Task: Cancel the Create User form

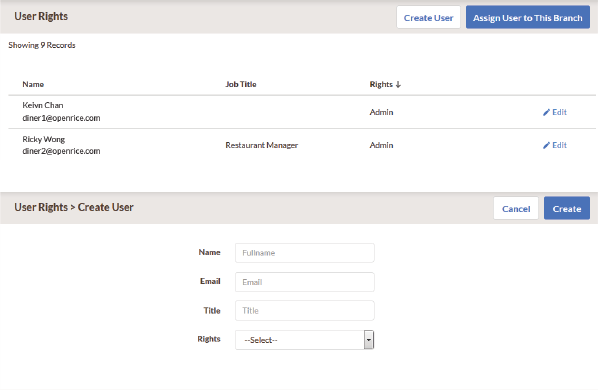Action: click(x=516, y=208)
